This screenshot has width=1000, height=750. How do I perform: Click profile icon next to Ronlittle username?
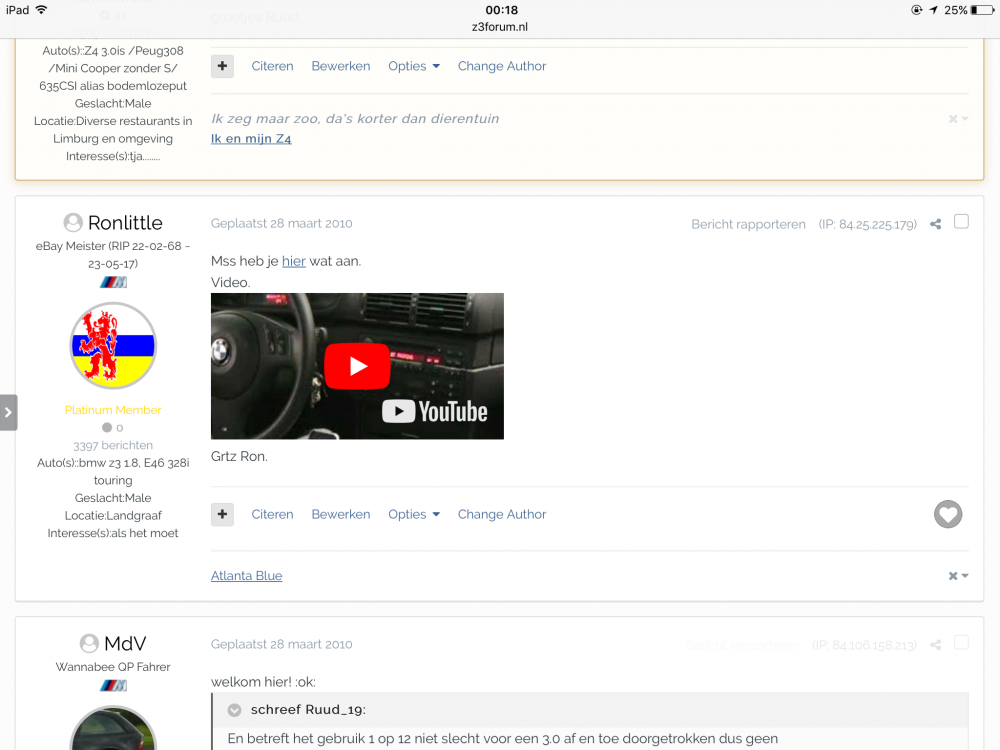pos(73,223)
